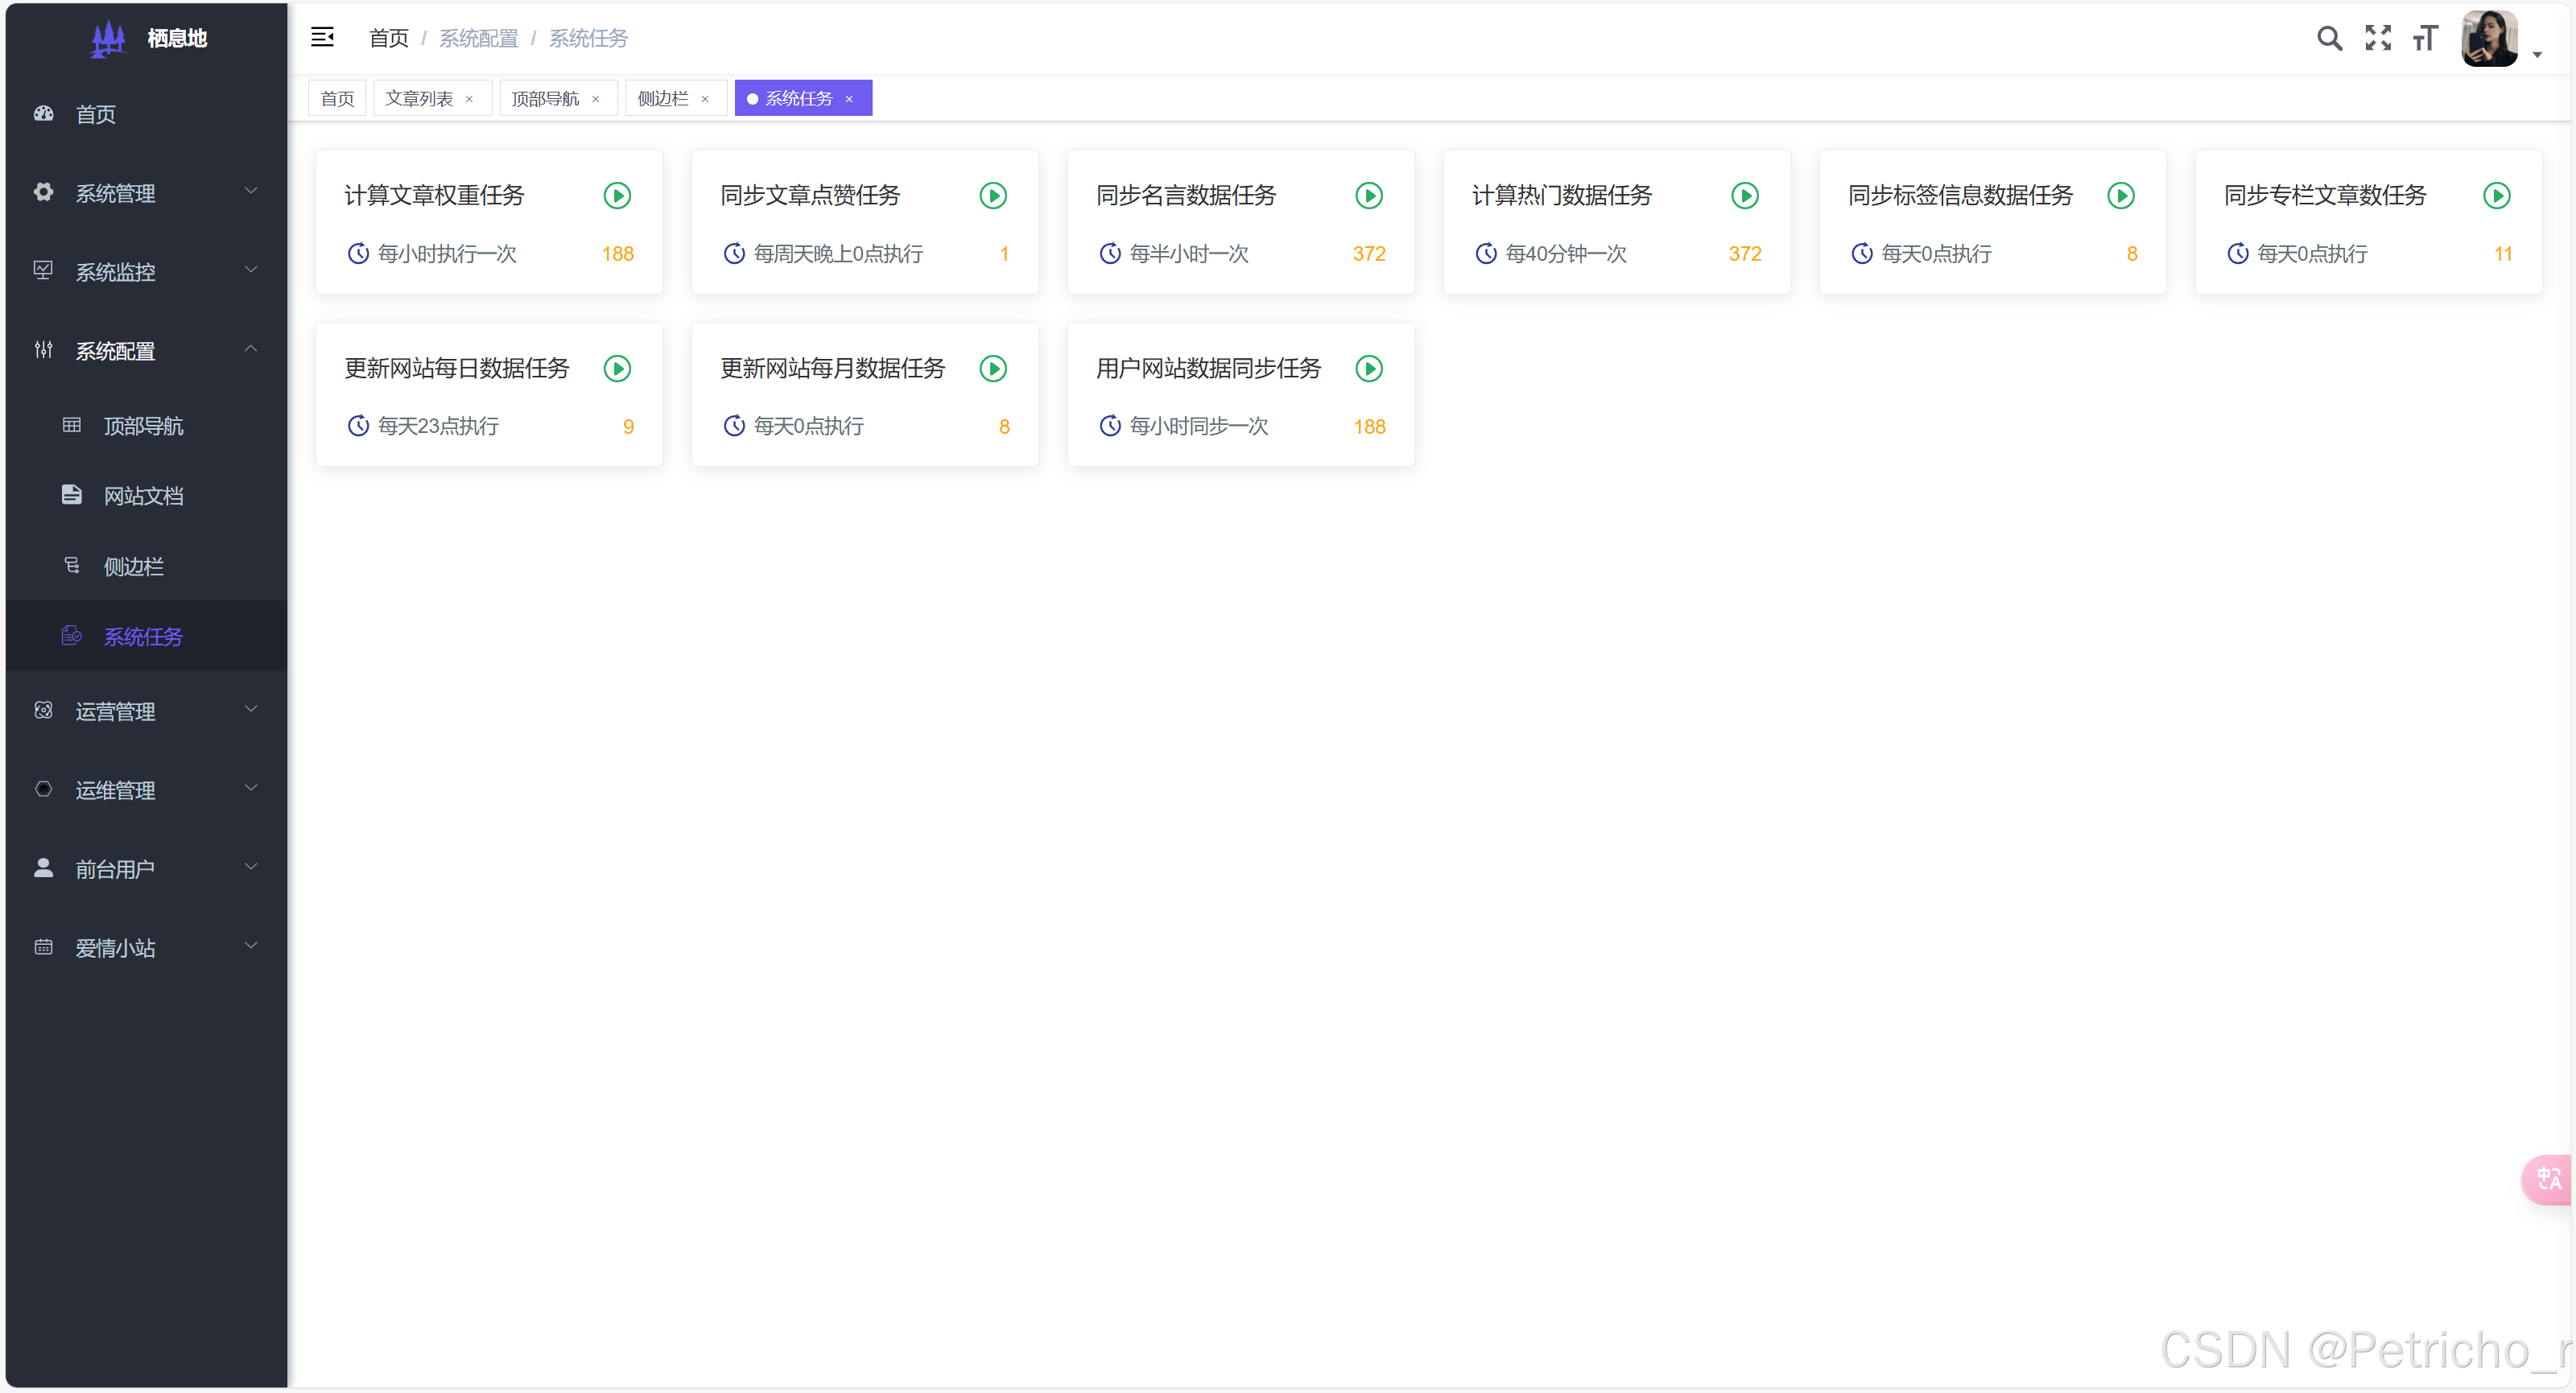Click the header search magnifier icon
This screenshot has height=1393, width=2576.
[2329, 38]
